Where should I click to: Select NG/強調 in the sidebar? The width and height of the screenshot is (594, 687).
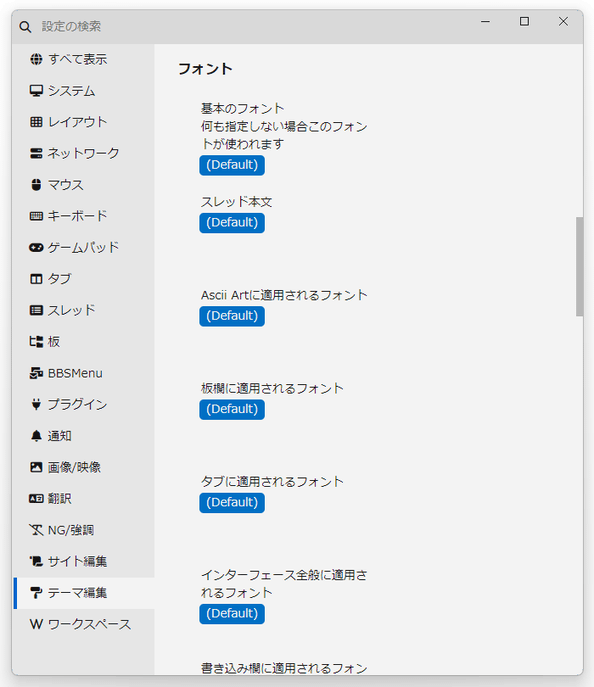coord(84,530)
